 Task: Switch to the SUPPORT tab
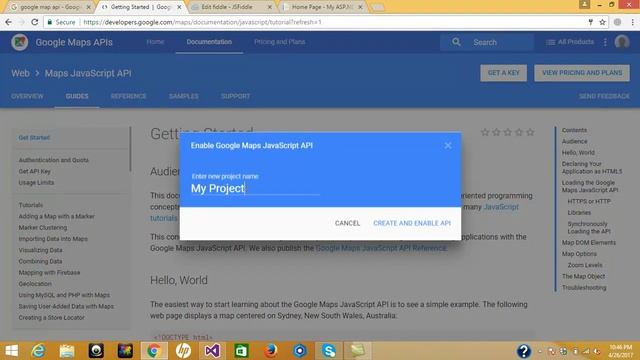point(236,96)
